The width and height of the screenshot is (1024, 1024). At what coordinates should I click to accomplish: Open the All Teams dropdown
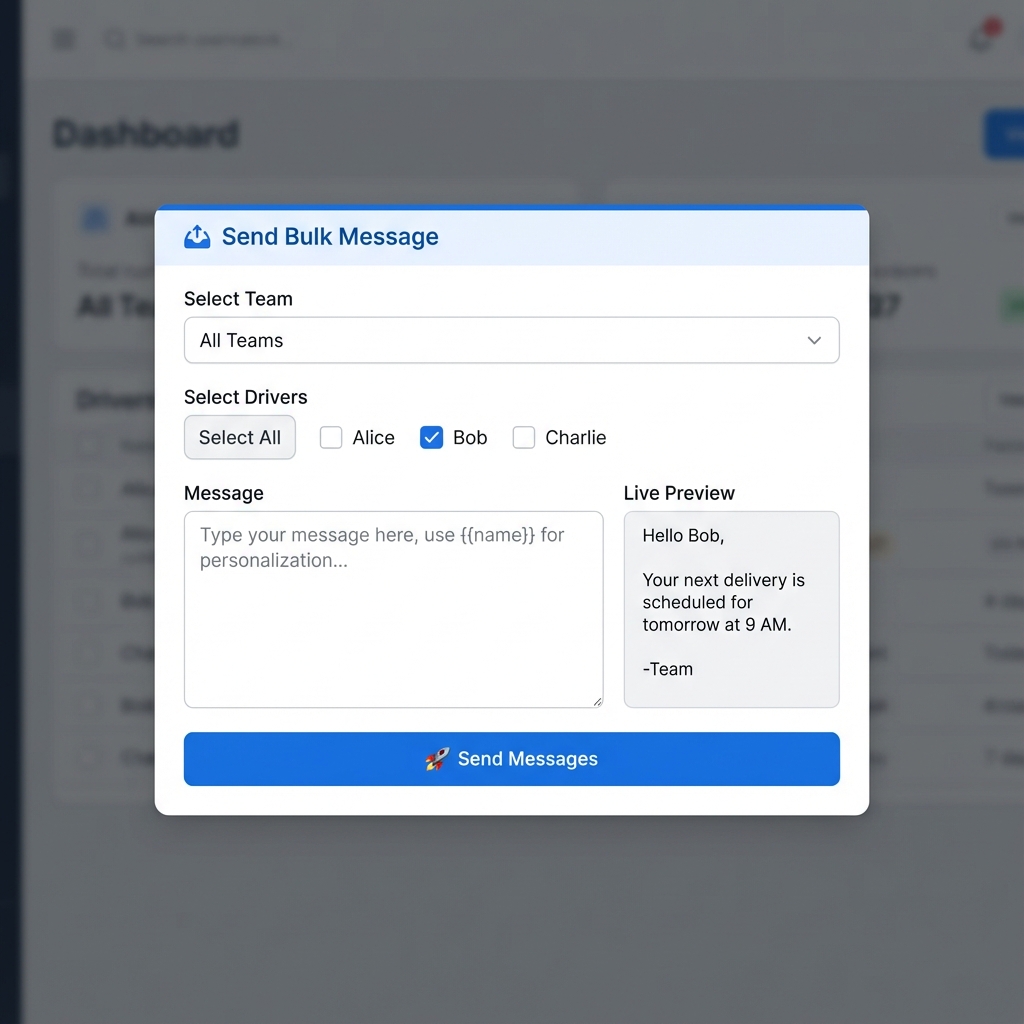pyautogui.click(x=511, y=340)
